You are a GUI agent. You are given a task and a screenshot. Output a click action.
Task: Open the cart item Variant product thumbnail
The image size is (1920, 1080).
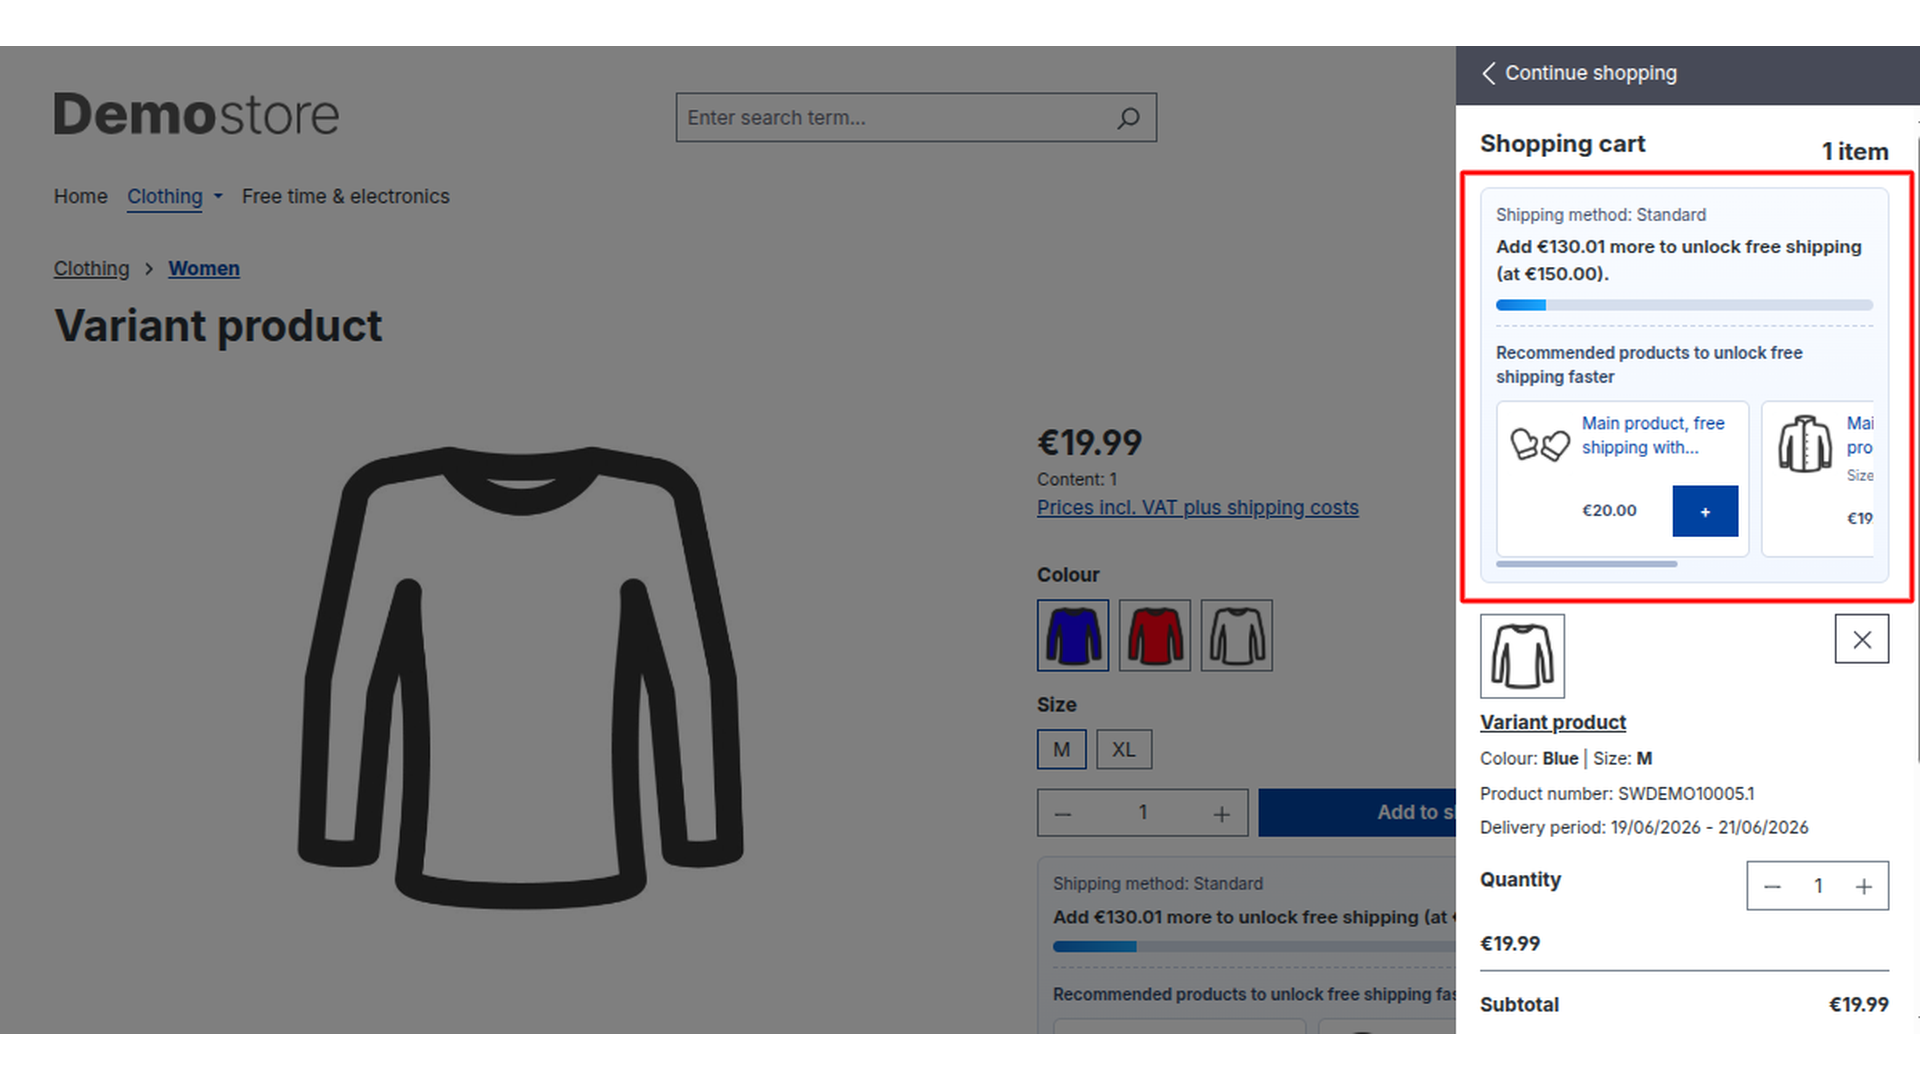pos(1522,656)
